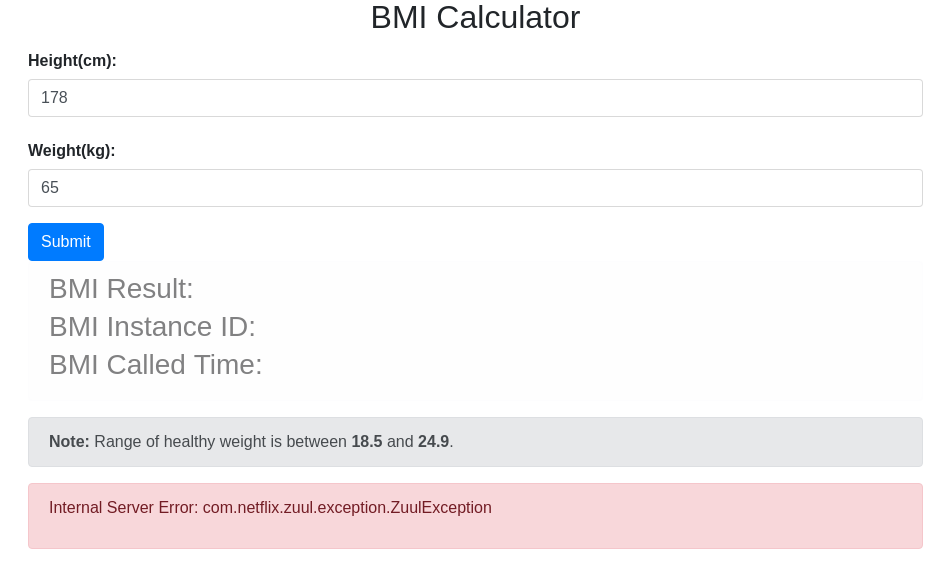Click the bold 24.9 value
Viewport: 945px width, 565px height.
[433, 442]
